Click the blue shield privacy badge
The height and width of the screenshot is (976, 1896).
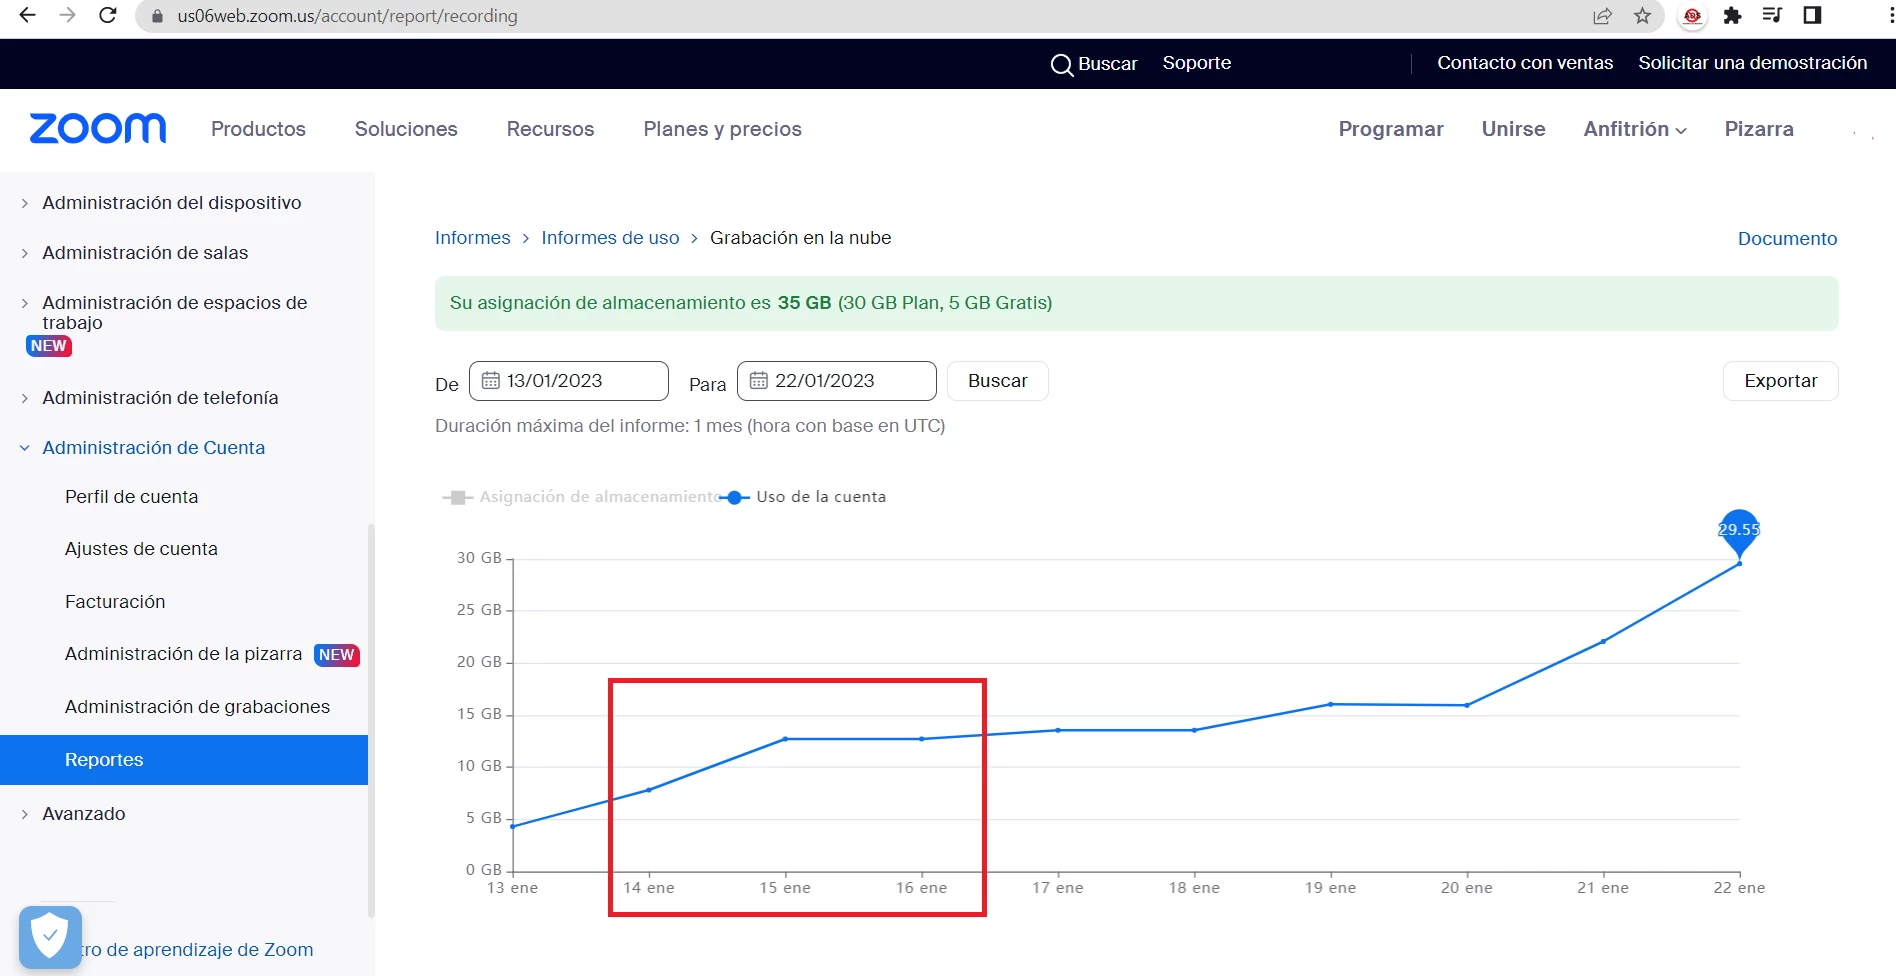click(50, 937)
